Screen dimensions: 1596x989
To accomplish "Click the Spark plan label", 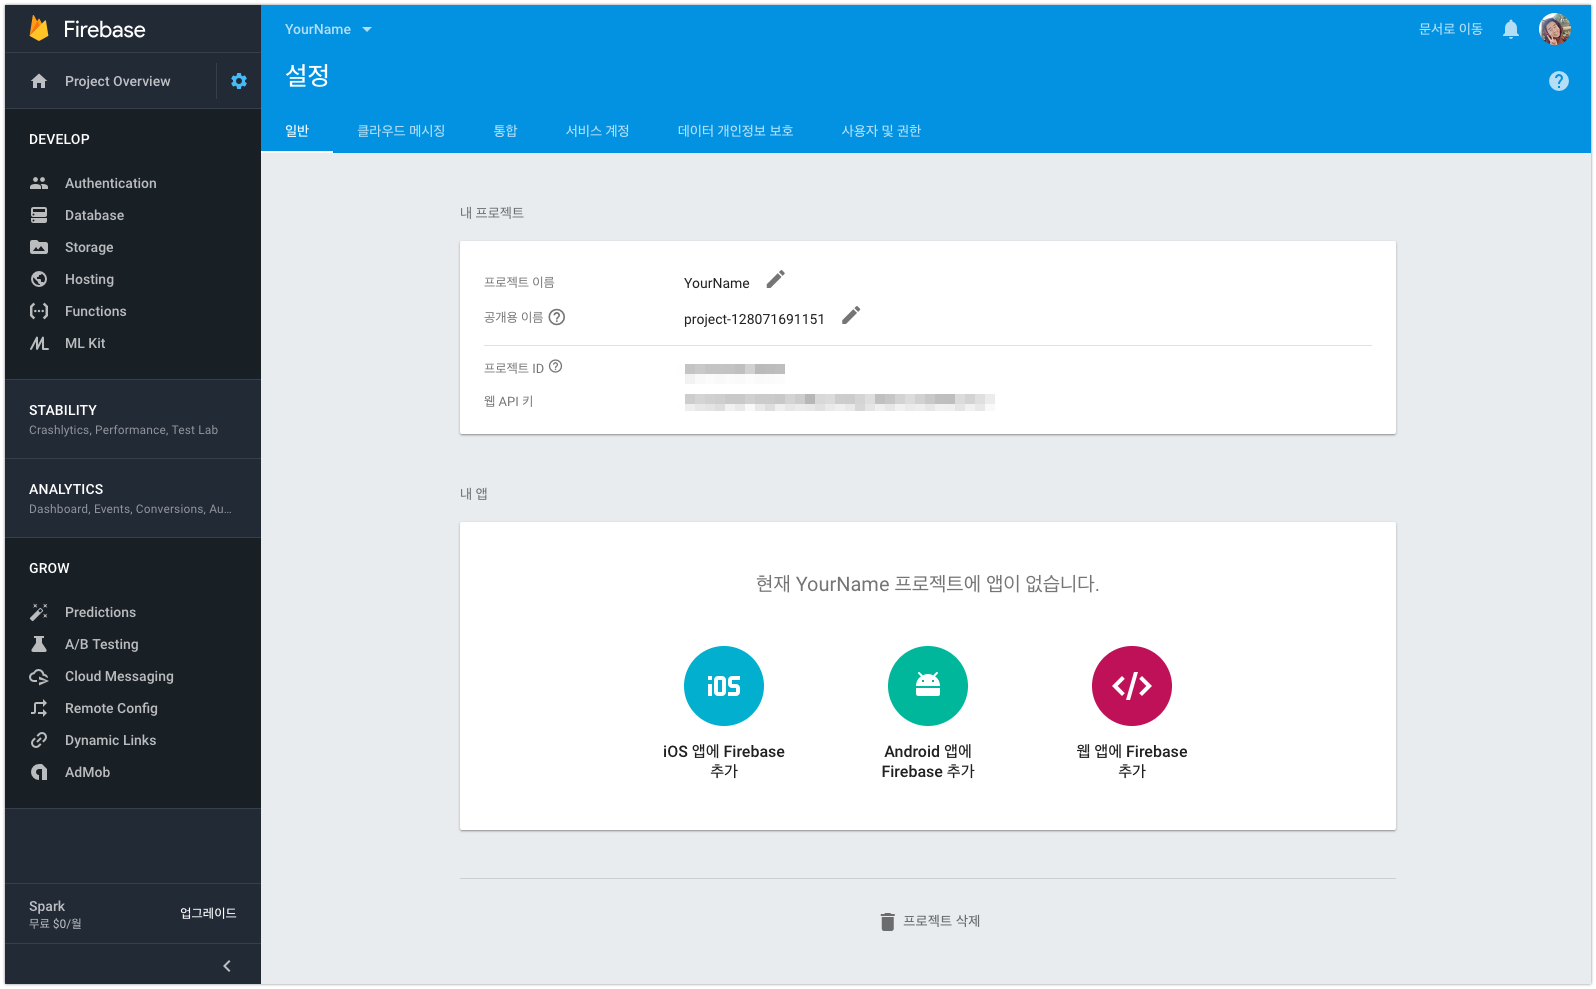I will point(47,906).
